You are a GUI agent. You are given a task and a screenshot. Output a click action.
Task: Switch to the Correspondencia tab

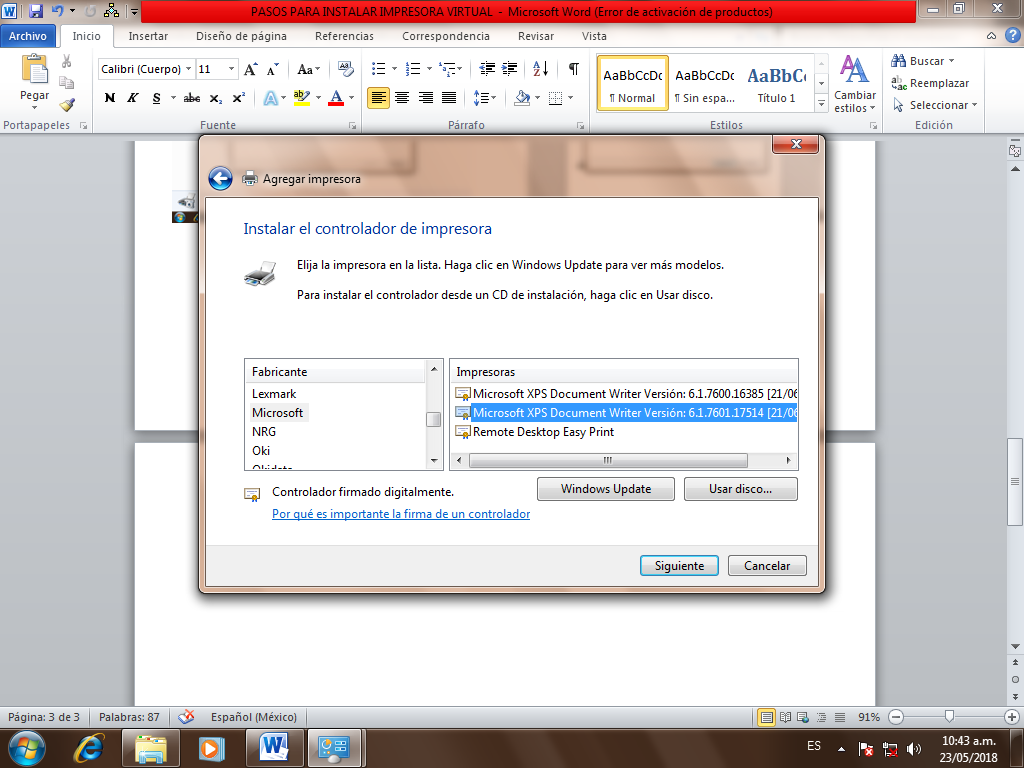pos(445,36)
